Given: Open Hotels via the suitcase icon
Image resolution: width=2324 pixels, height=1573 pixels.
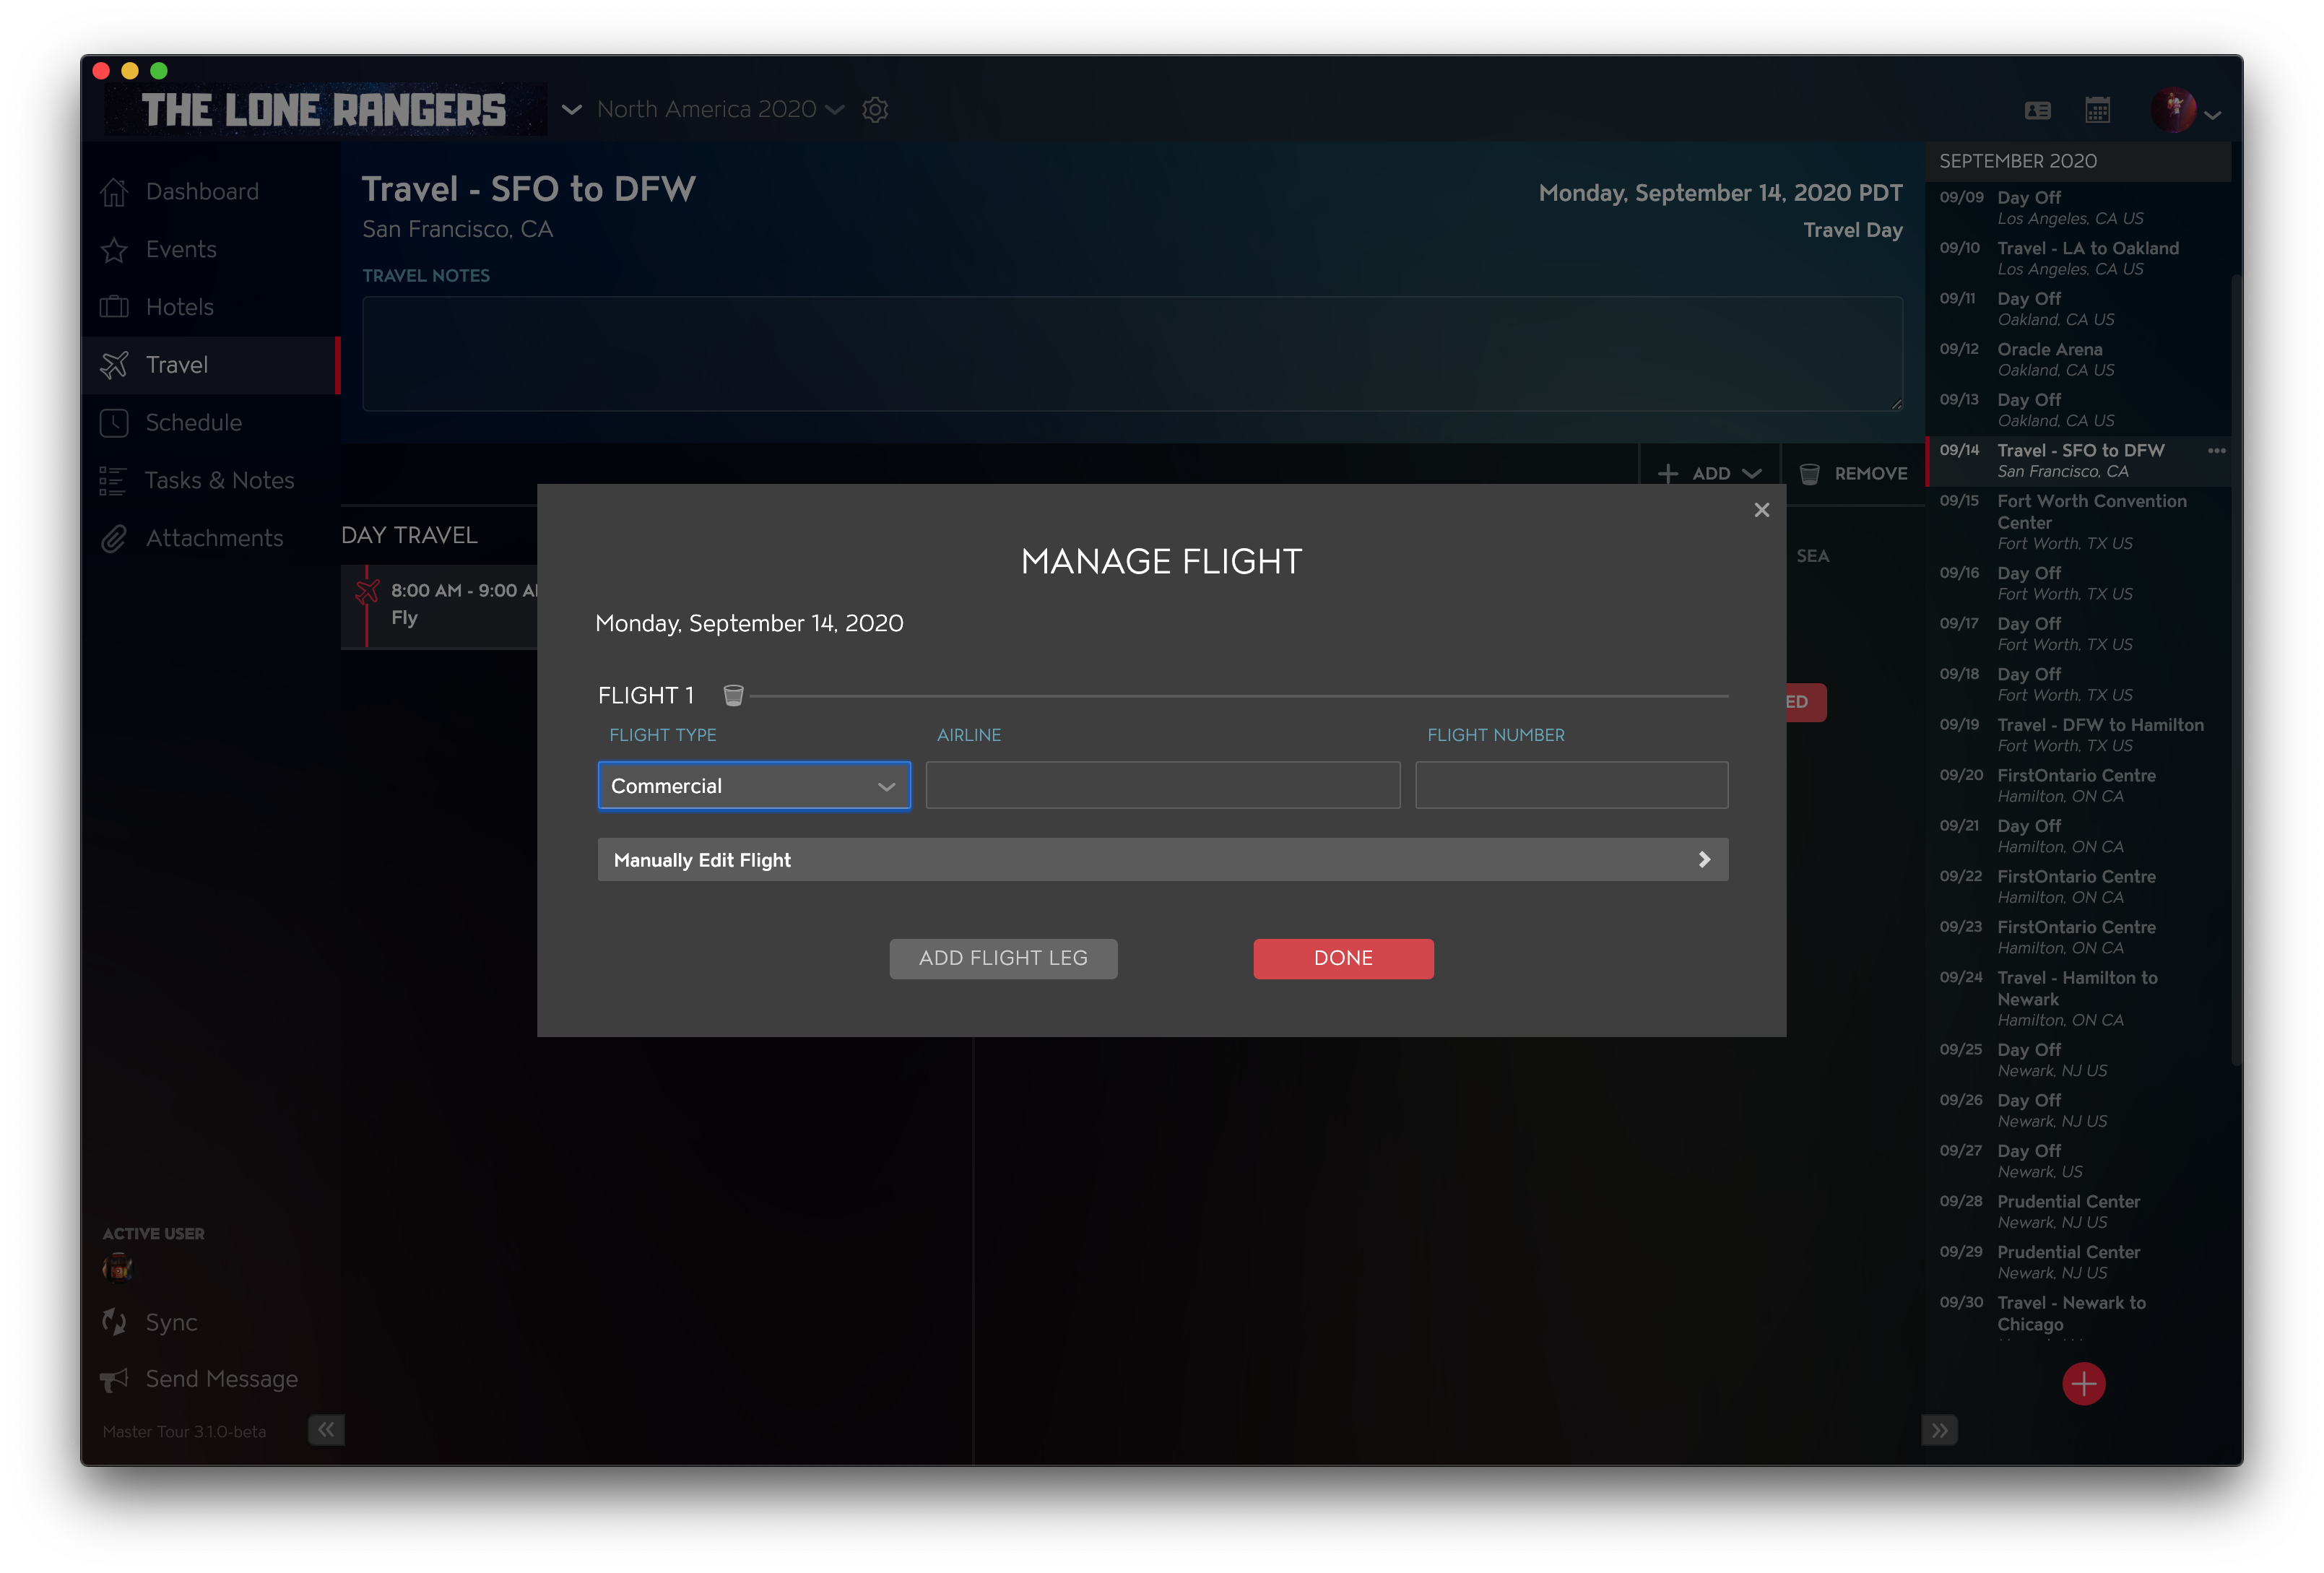Looking at the screenshot, I should point(114,307).
